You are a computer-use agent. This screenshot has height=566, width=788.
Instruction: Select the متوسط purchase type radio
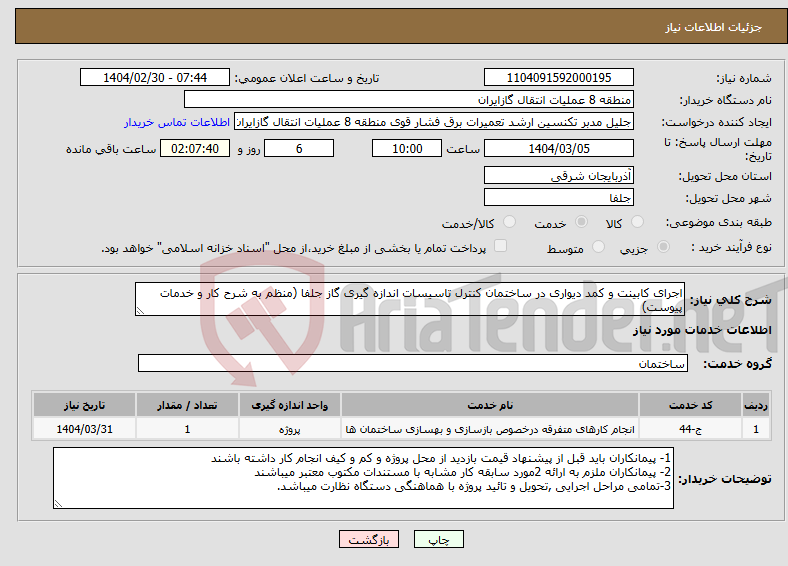coord(599,247)
